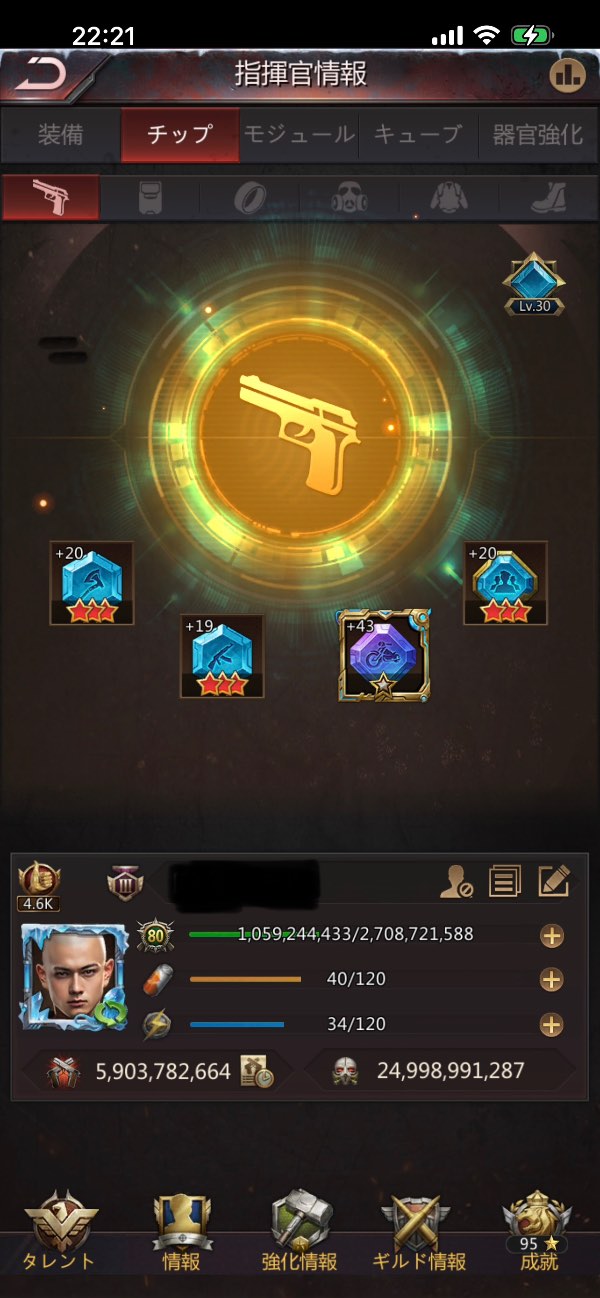The image size is (600, 1298).
Task: Select the gas mask equipment icon
Action: pyautogui.click(x=349, y=197)
